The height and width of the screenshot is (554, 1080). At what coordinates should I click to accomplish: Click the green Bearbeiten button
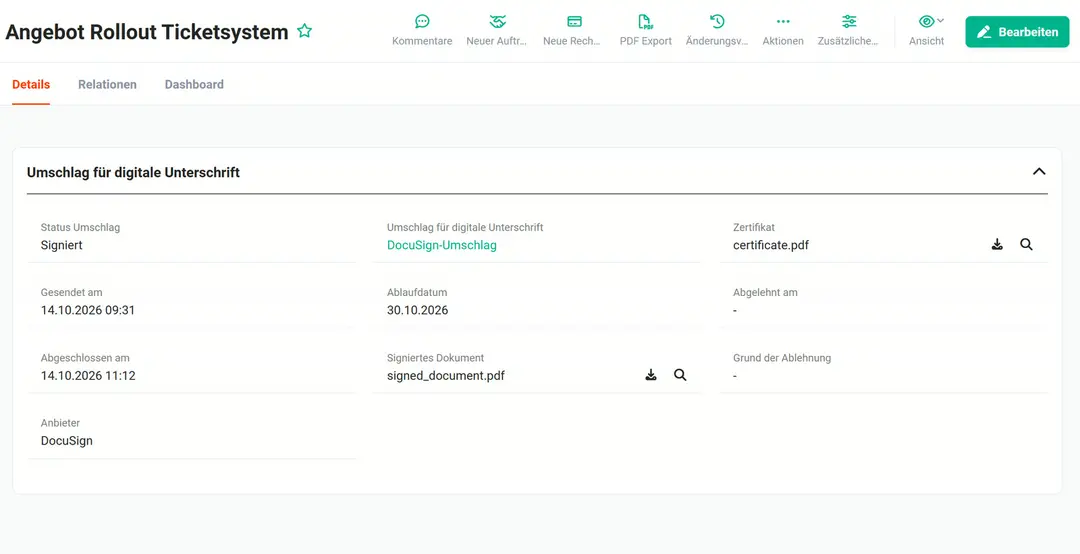pos(1017,32)
